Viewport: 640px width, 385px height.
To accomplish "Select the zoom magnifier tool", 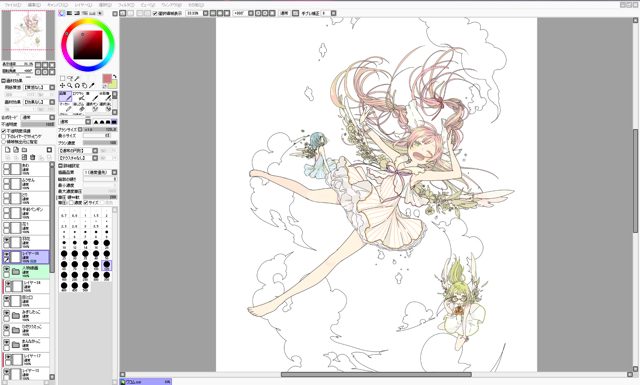I will point(70,86).
